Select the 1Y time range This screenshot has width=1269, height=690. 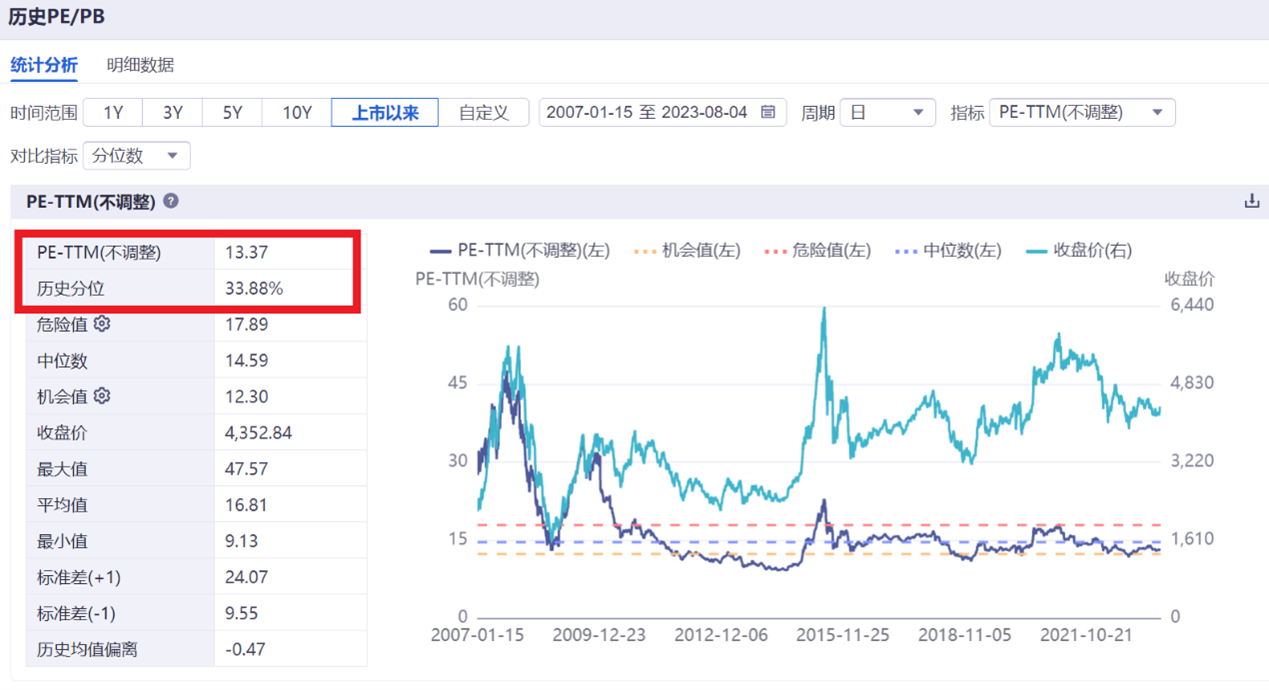[x=112, y=112]
